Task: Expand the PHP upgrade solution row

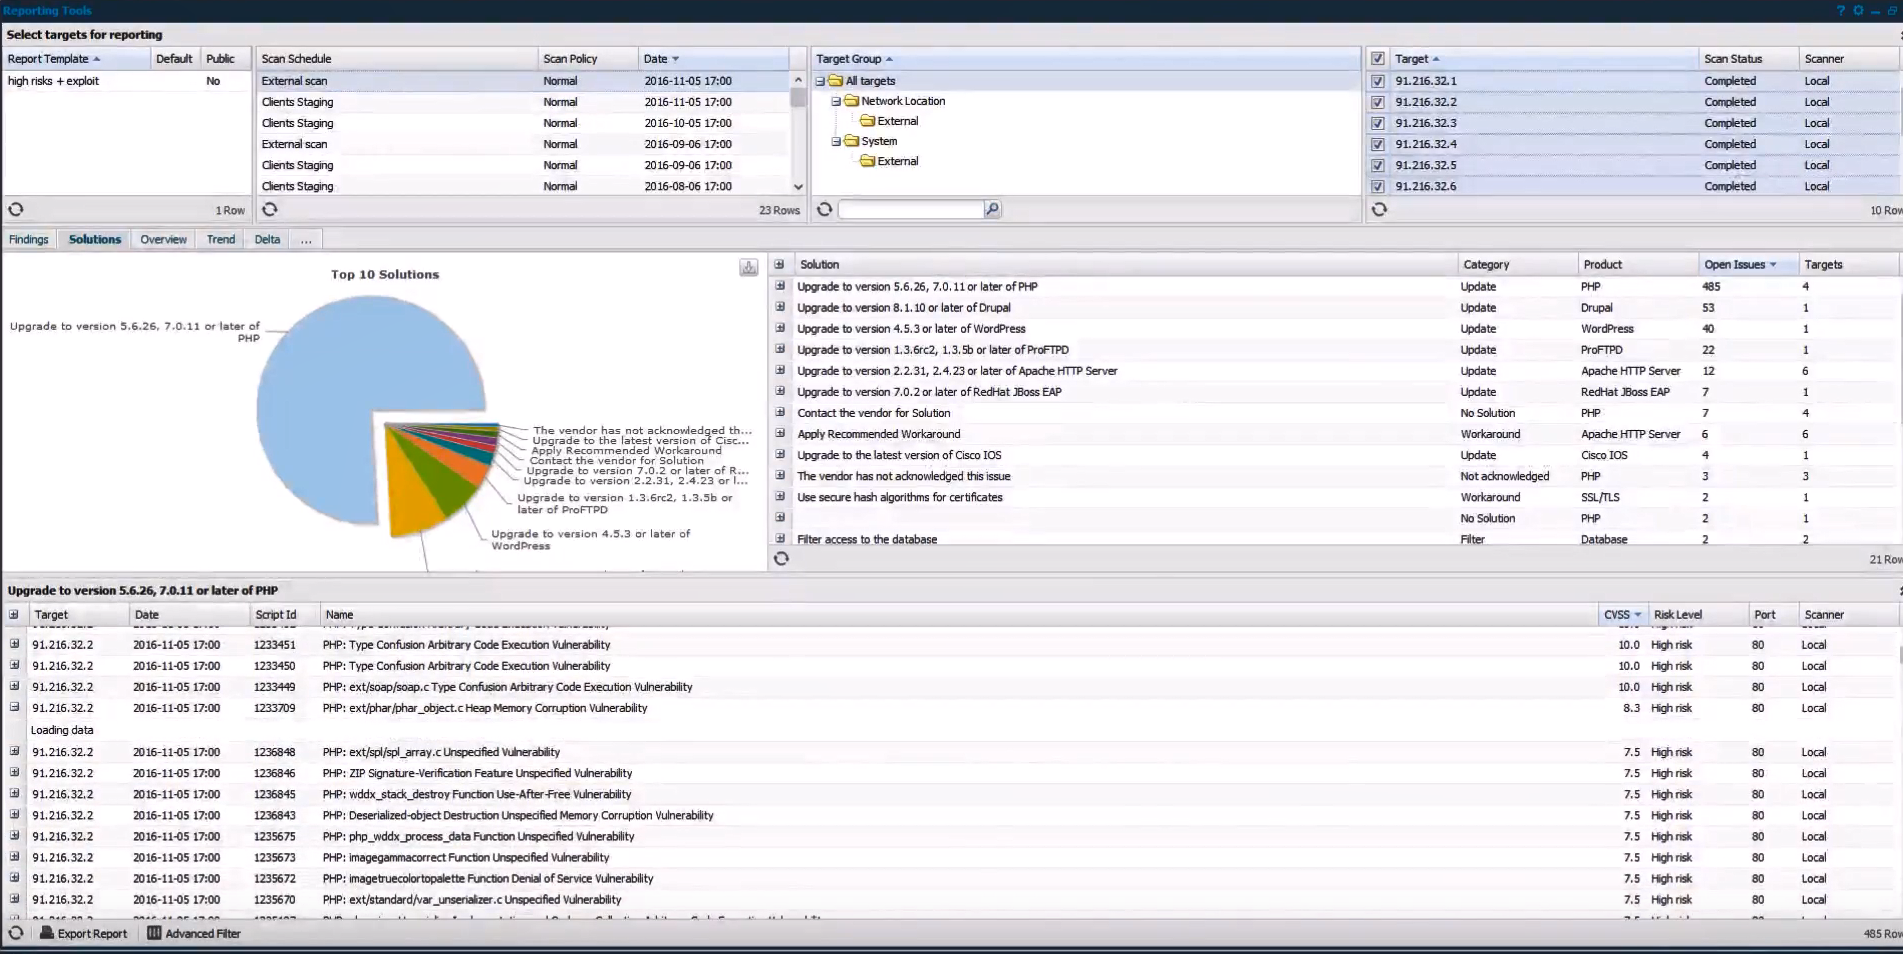Action: point(780,286)
